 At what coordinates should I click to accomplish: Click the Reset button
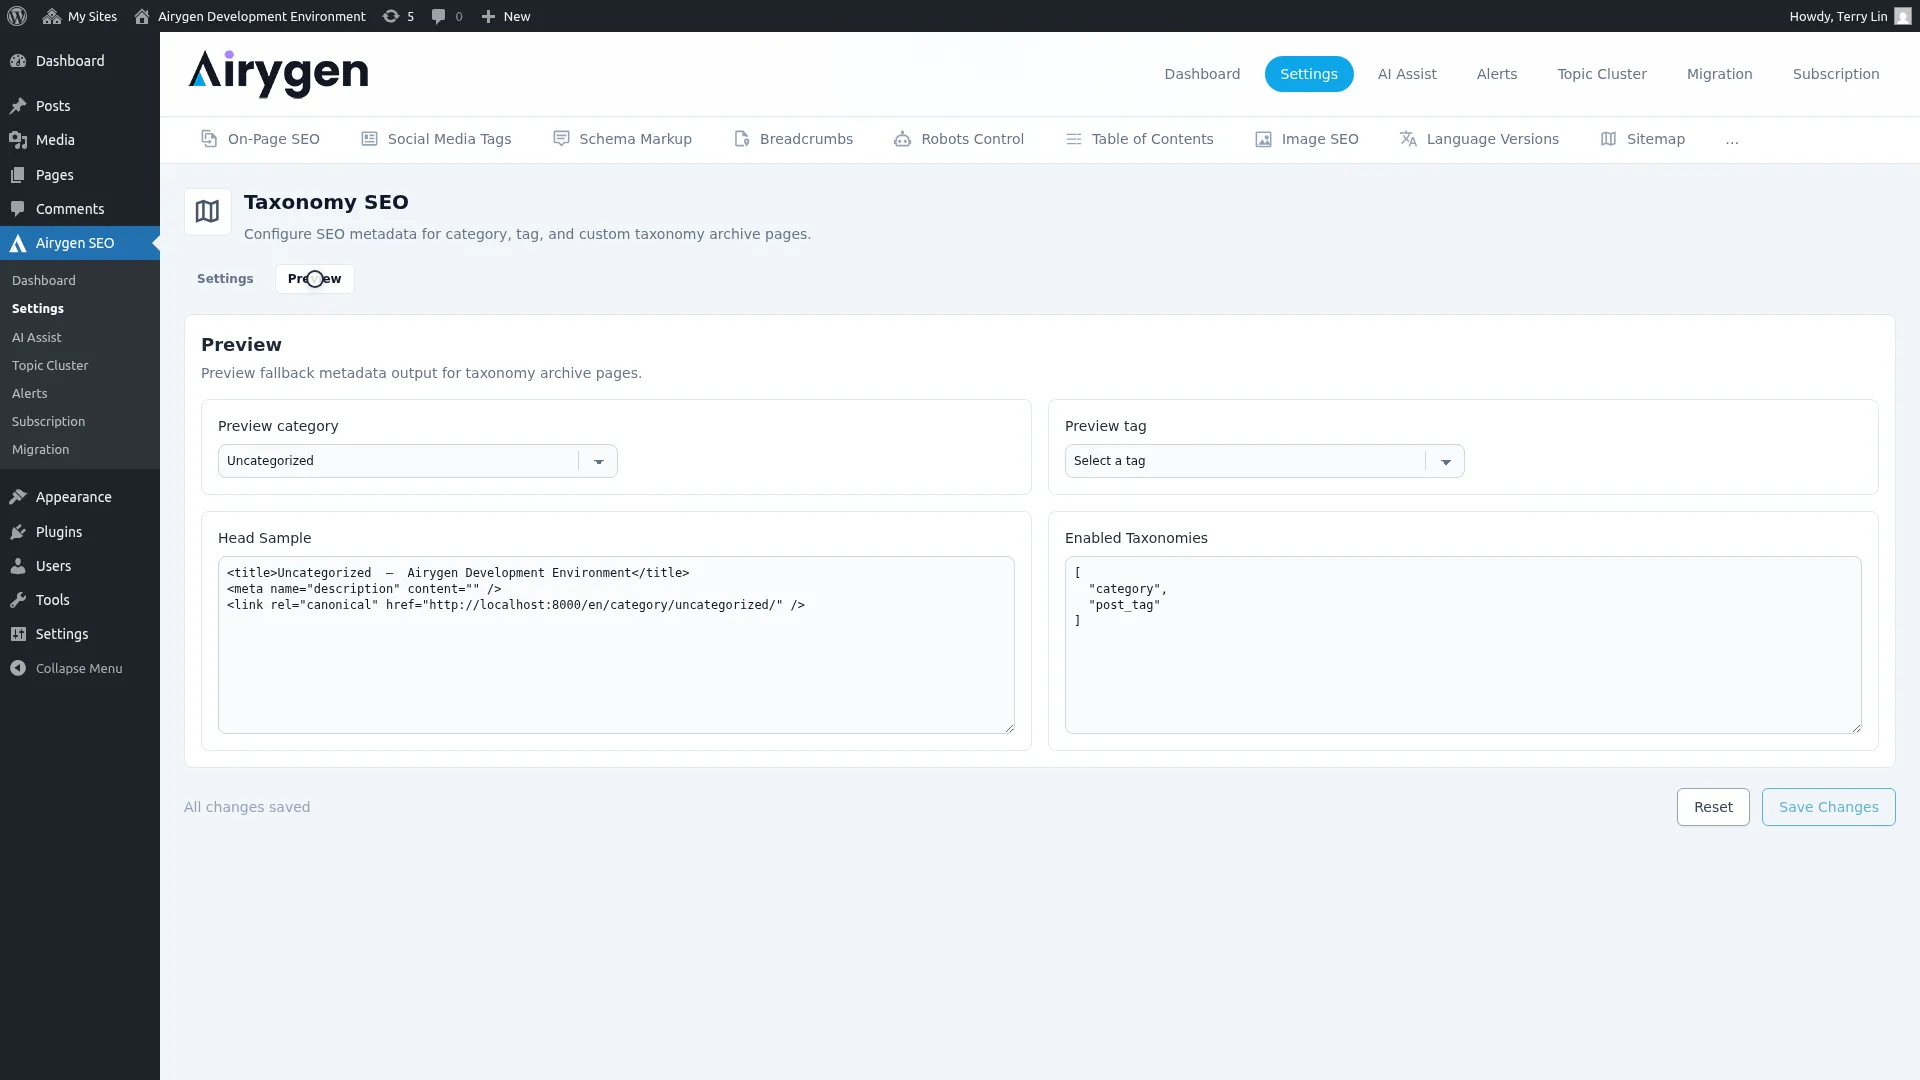(1713, 807)
